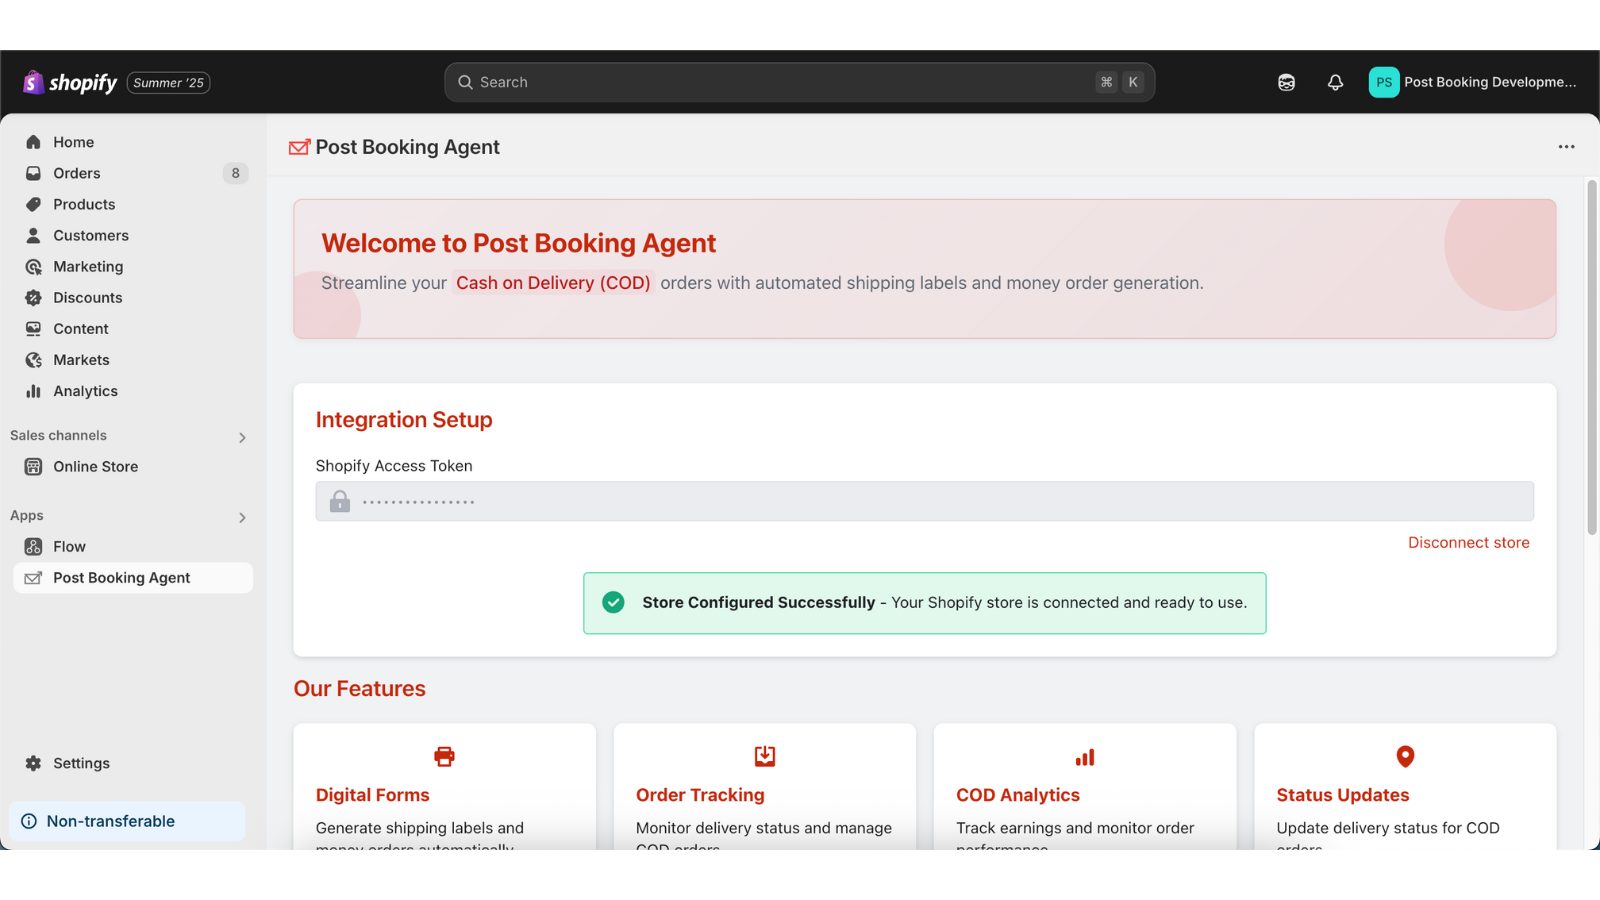Screen dimensions: 1600x900
Task: Click the Online Store icon
Action: pyautogui.click(x=33, y=466)
